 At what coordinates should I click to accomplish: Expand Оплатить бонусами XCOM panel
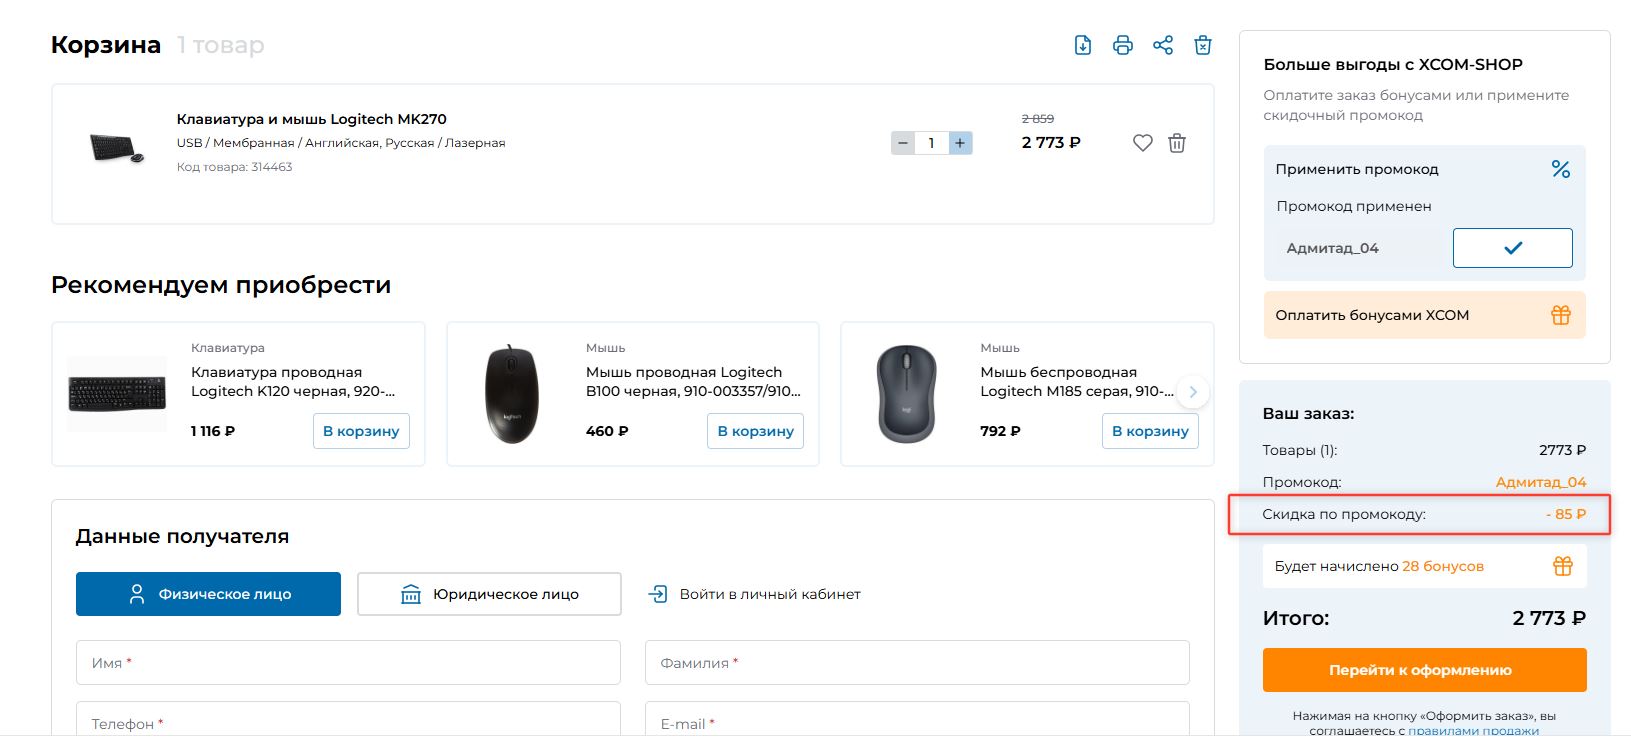coord(1372,315)
